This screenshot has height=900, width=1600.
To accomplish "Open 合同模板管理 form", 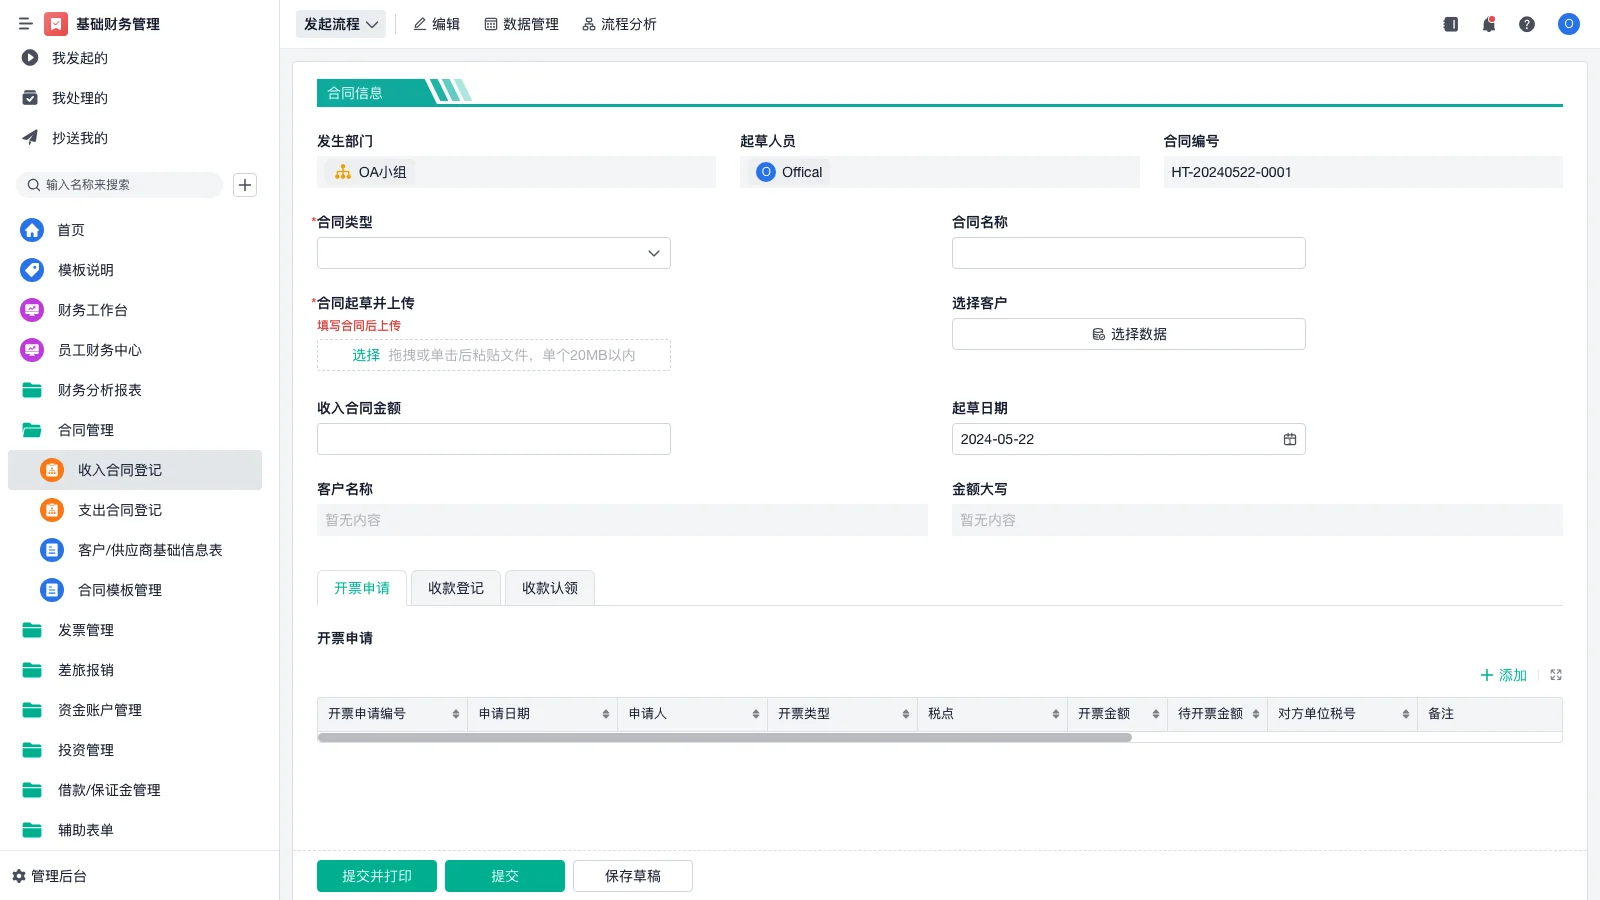I will 135,590.
